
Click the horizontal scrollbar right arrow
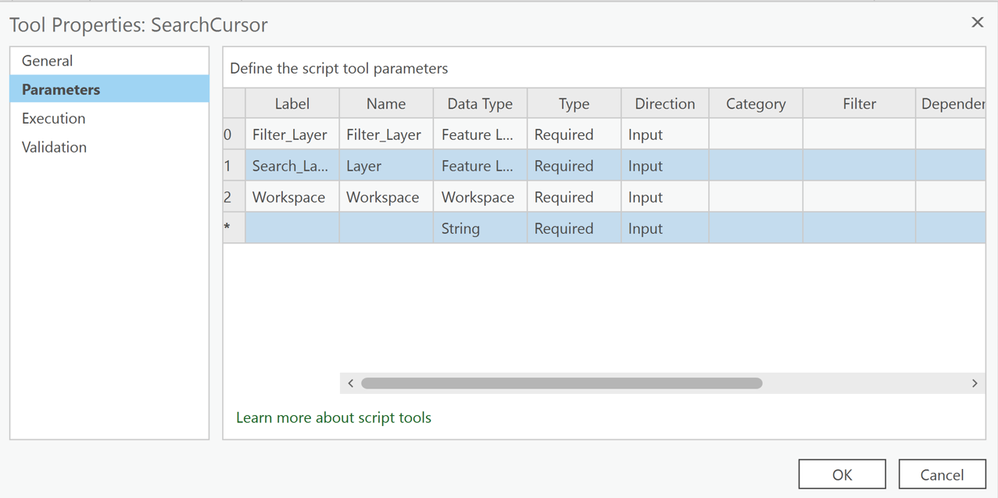[974, 383]
